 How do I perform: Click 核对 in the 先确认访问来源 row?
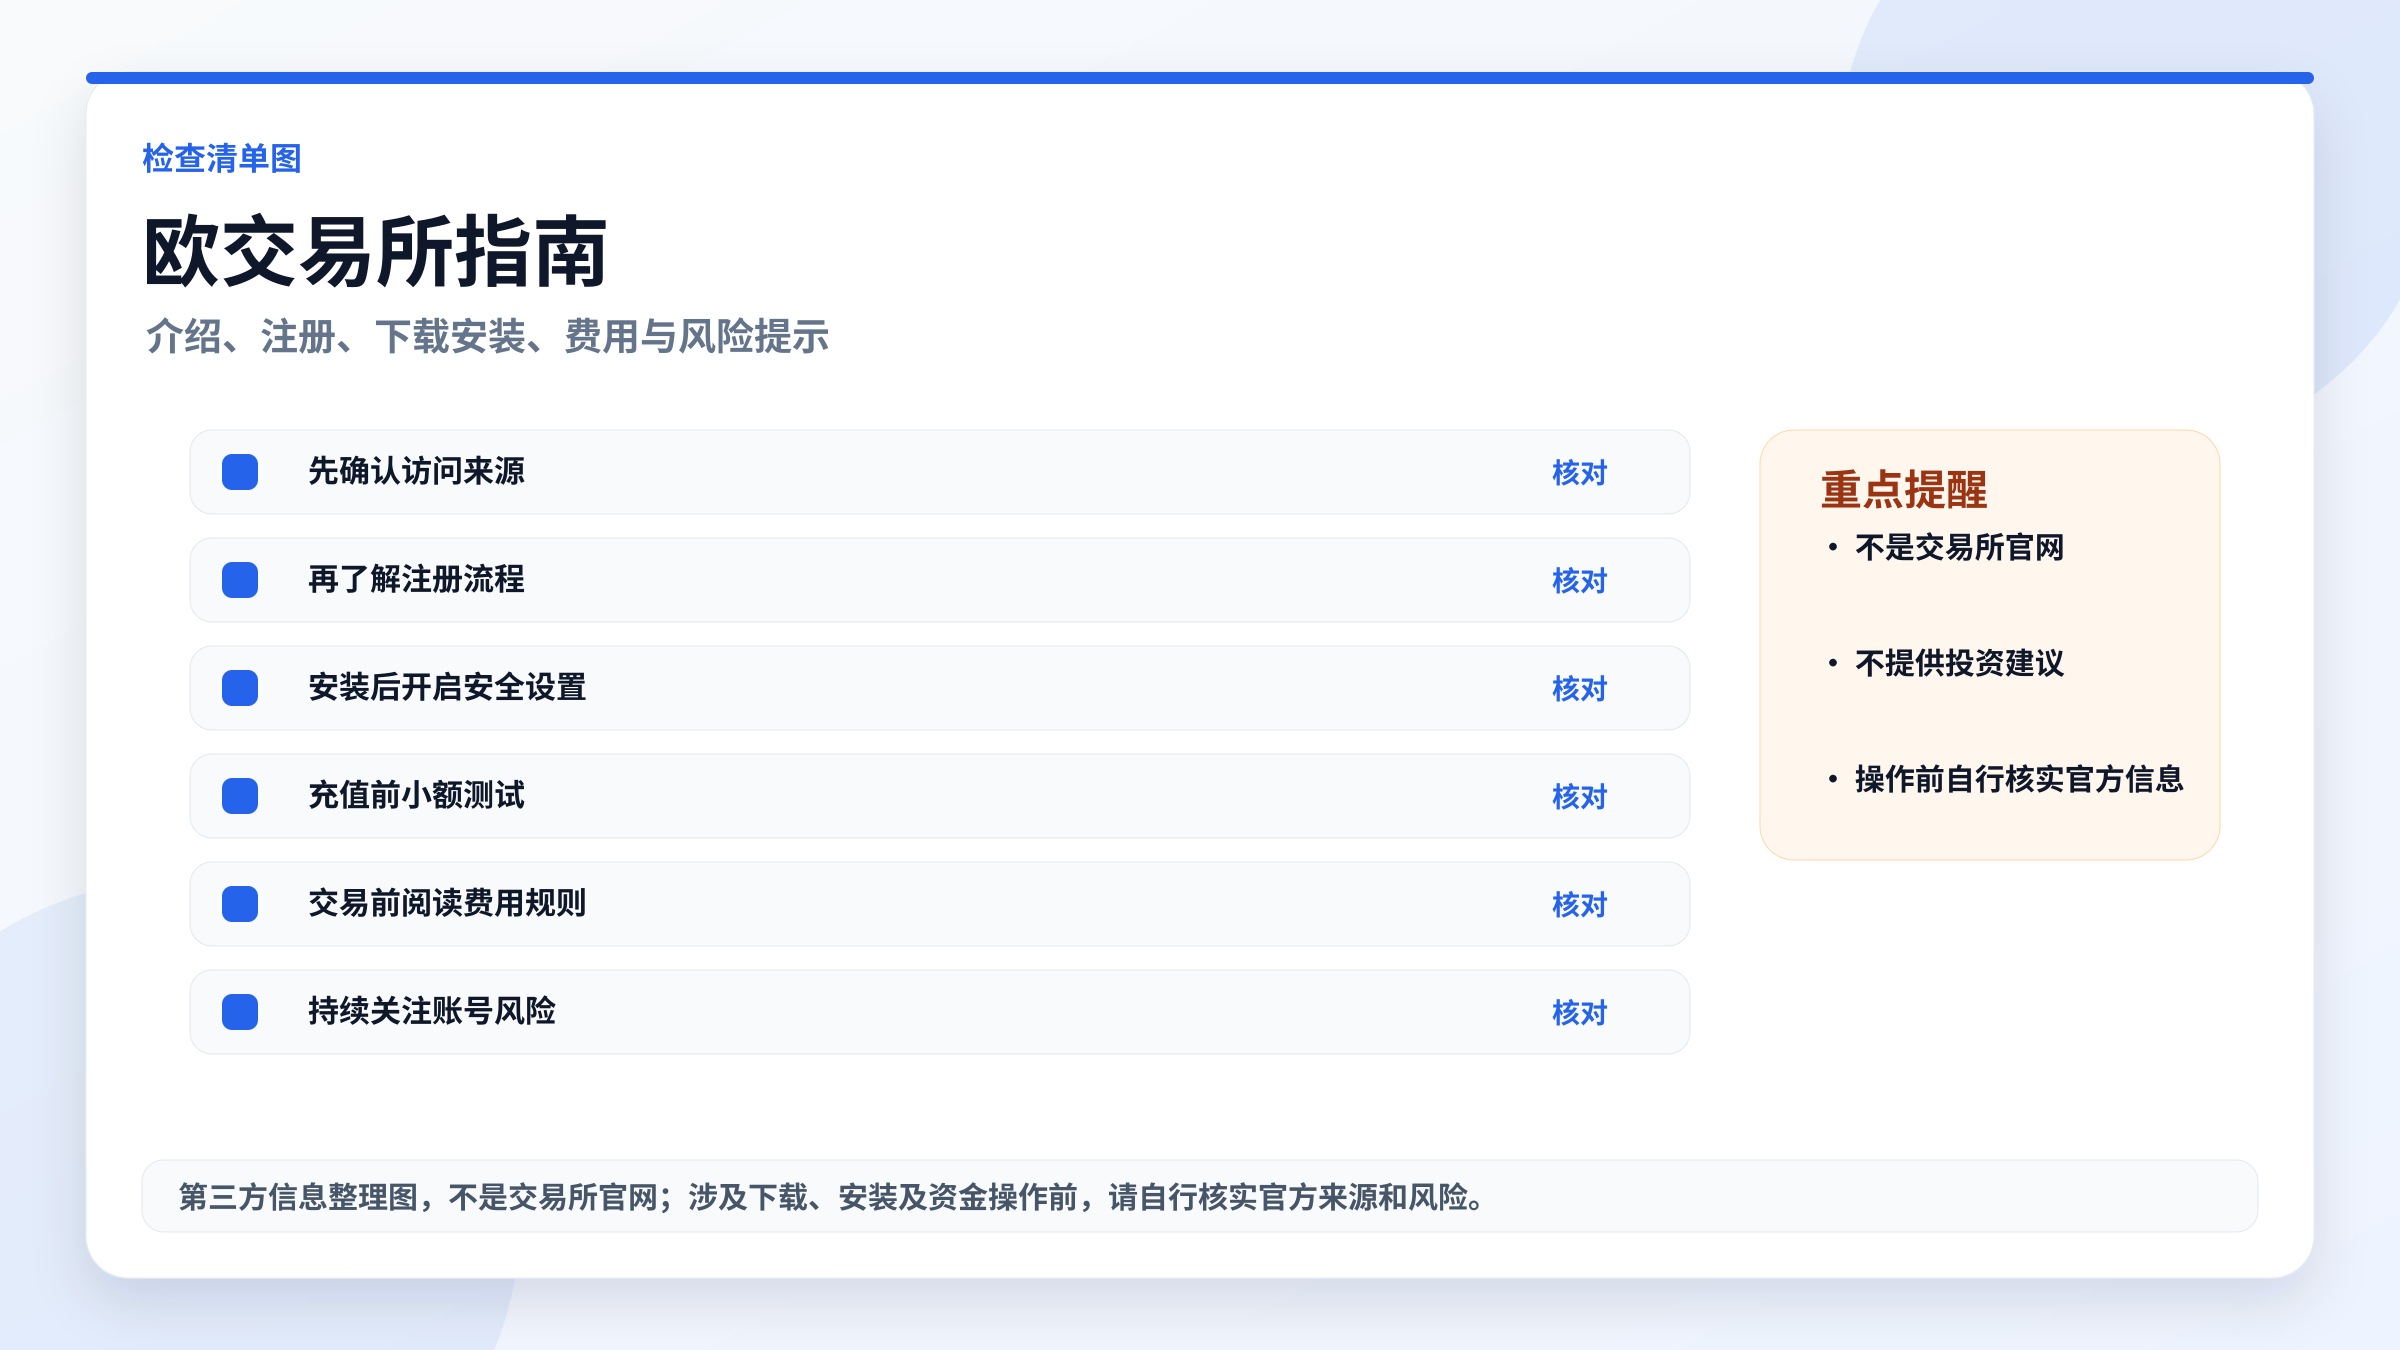pos(1579,472)
